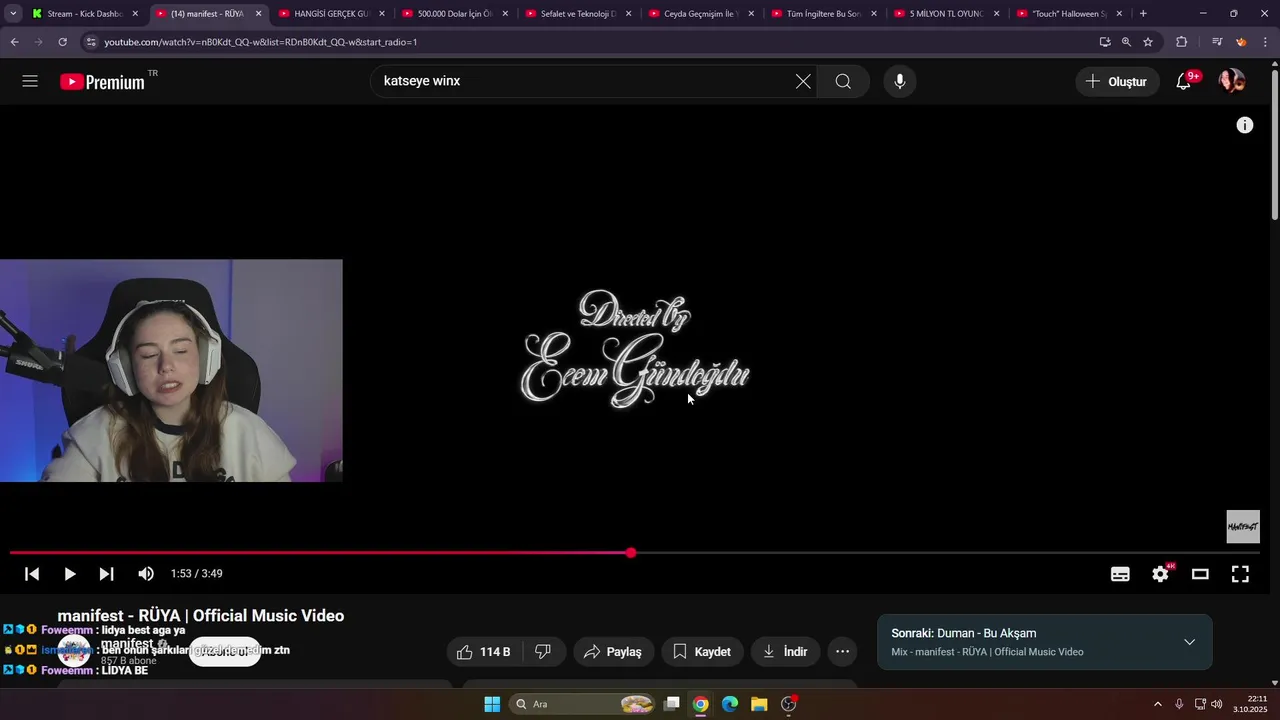Click the magnifier search button

pos(843,81)
